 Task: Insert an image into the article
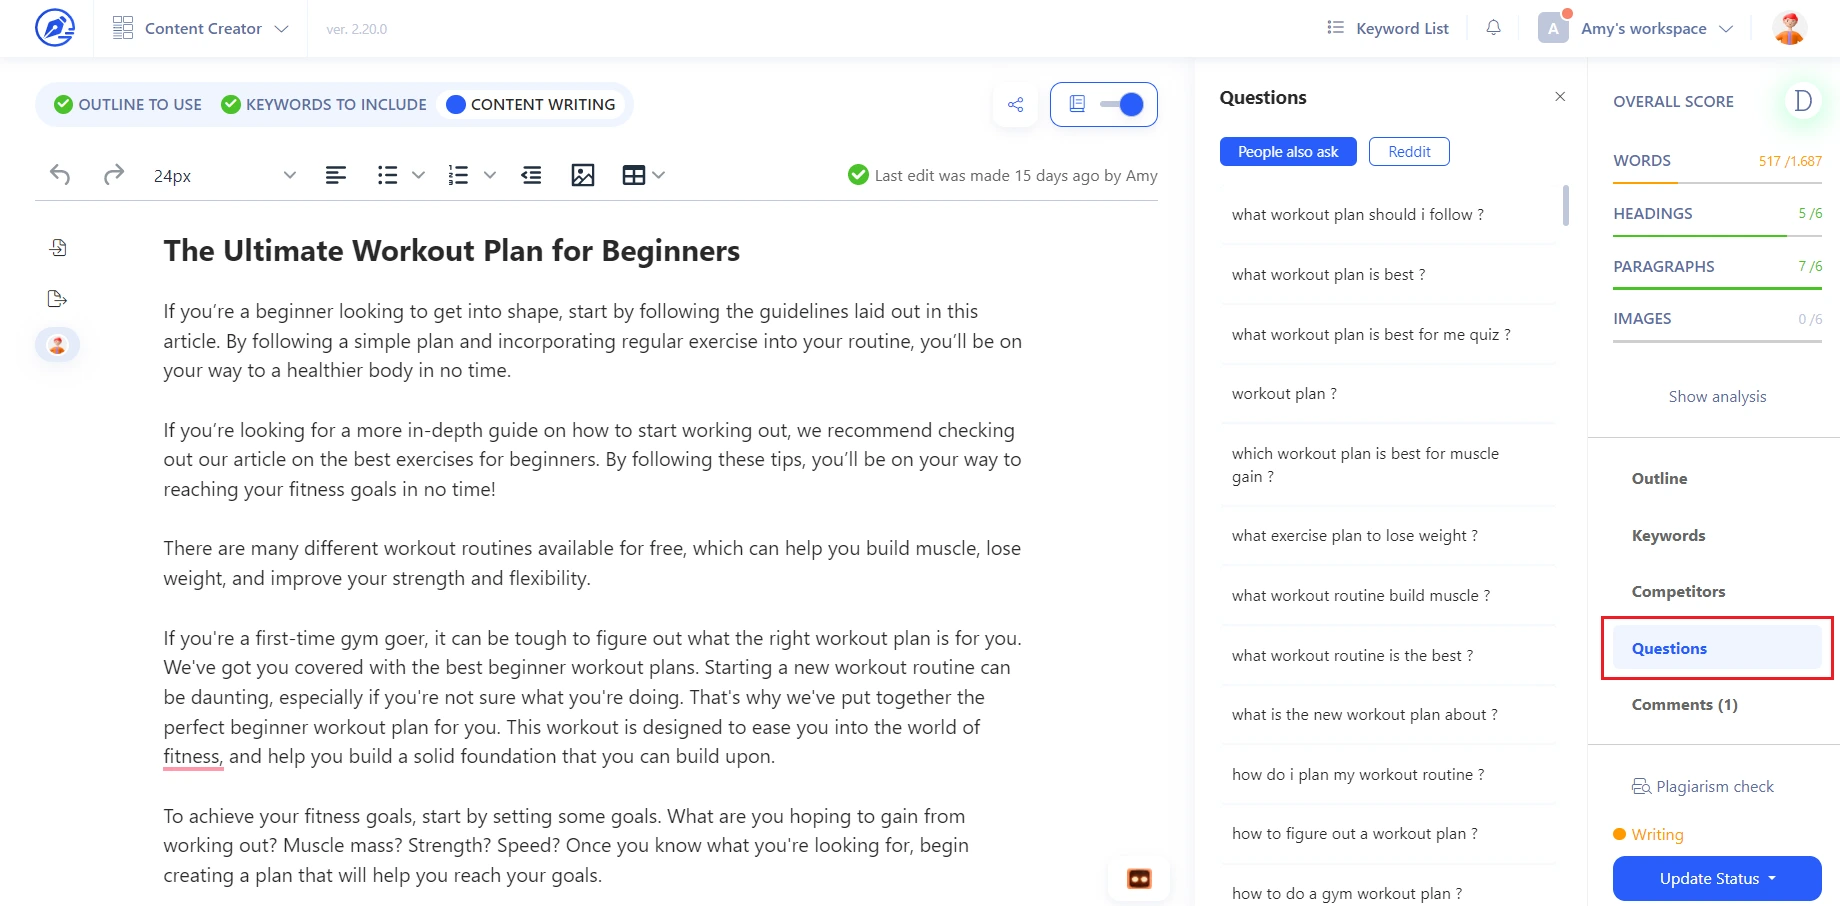click(583, 175)
